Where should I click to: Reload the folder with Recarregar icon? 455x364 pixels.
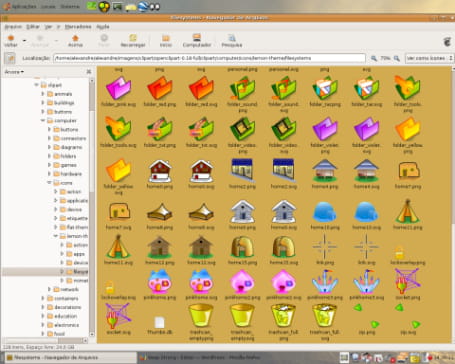pos(133,38)
